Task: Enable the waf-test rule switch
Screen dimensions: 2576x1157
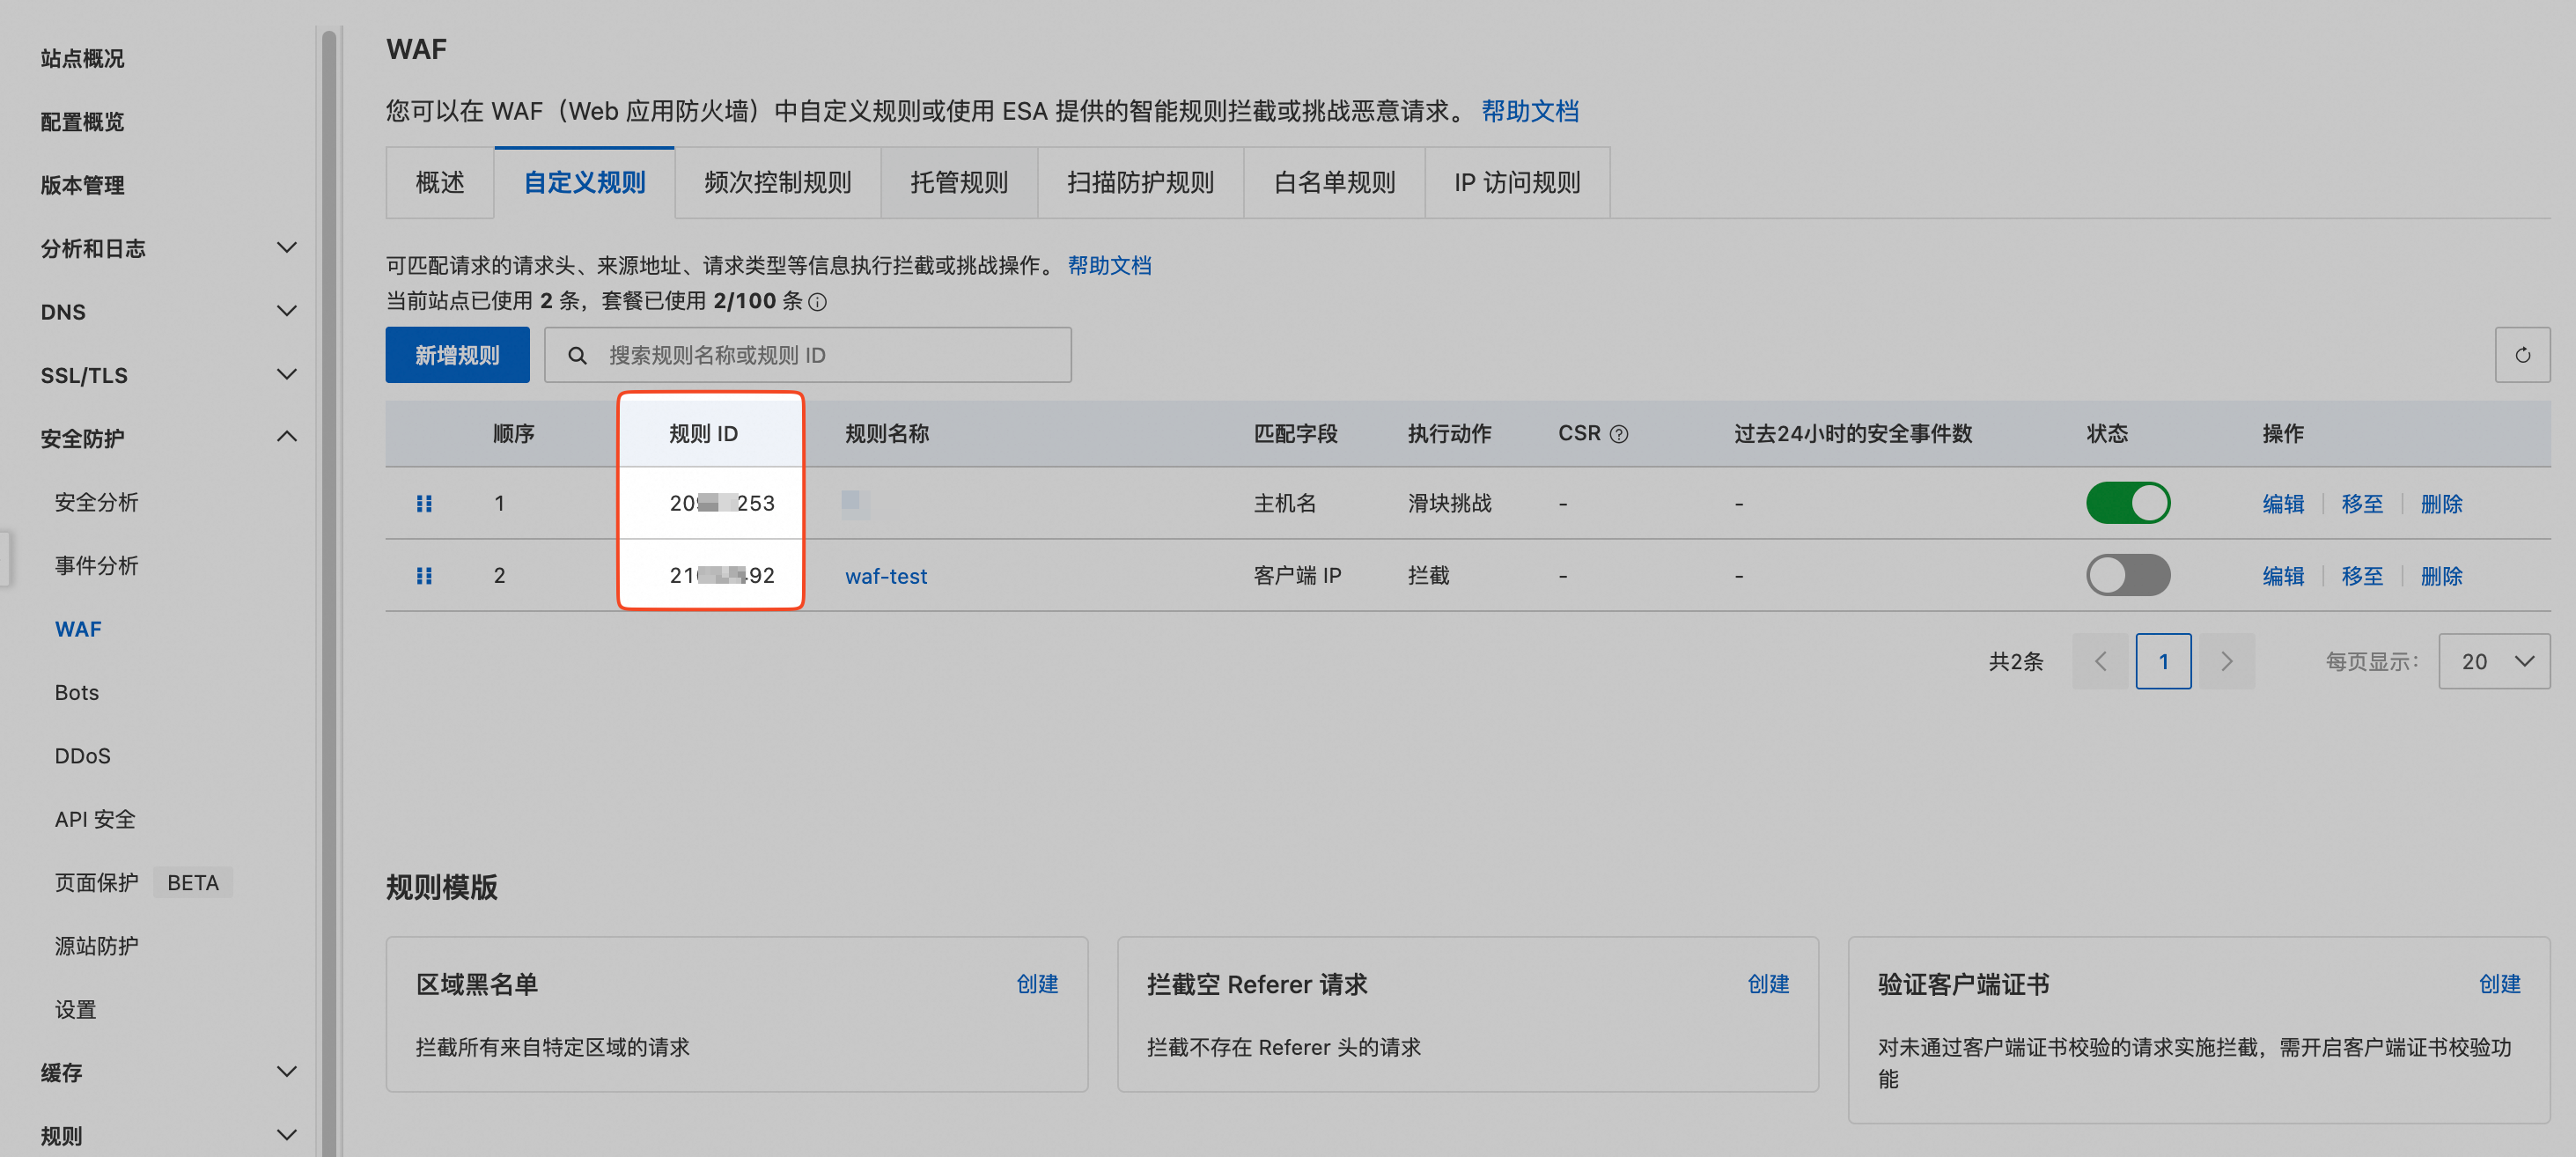Action: point(2127,576)
